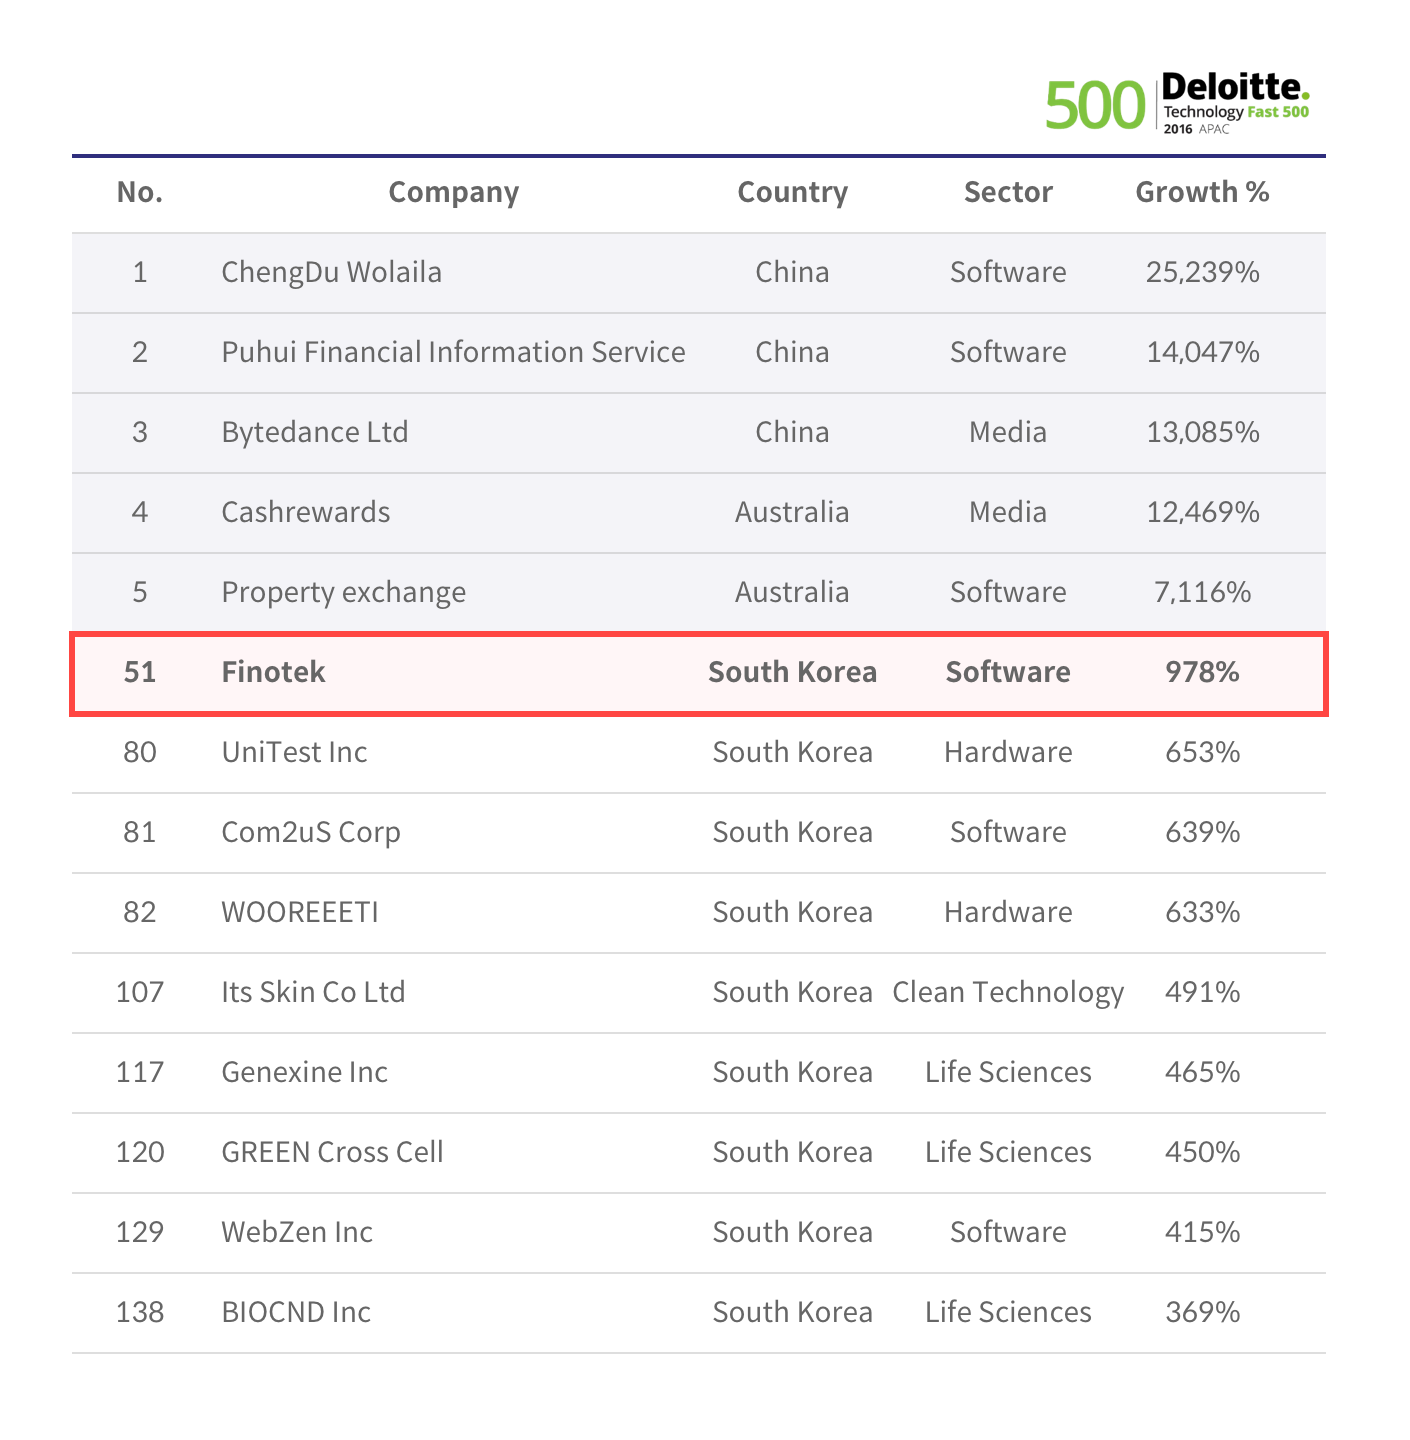Select the Bytedance Ltd row
Image resolution: width=1410 pixels, height=1440 pixels.
[x=699, y=433]
